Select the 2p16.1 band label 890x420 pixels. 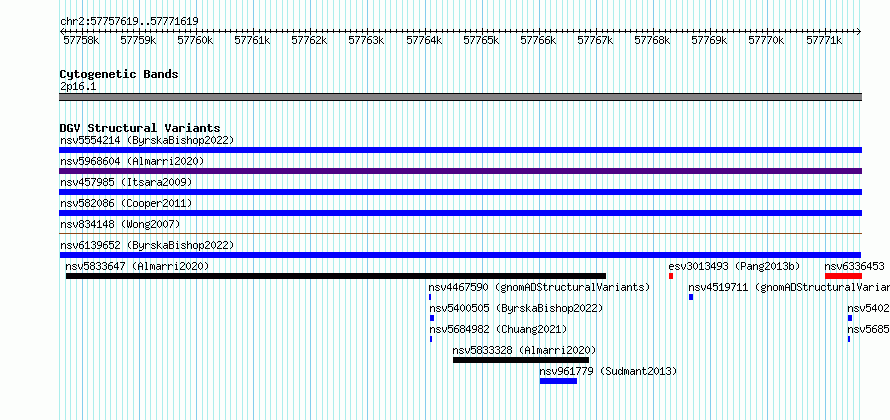coord(78,86)
